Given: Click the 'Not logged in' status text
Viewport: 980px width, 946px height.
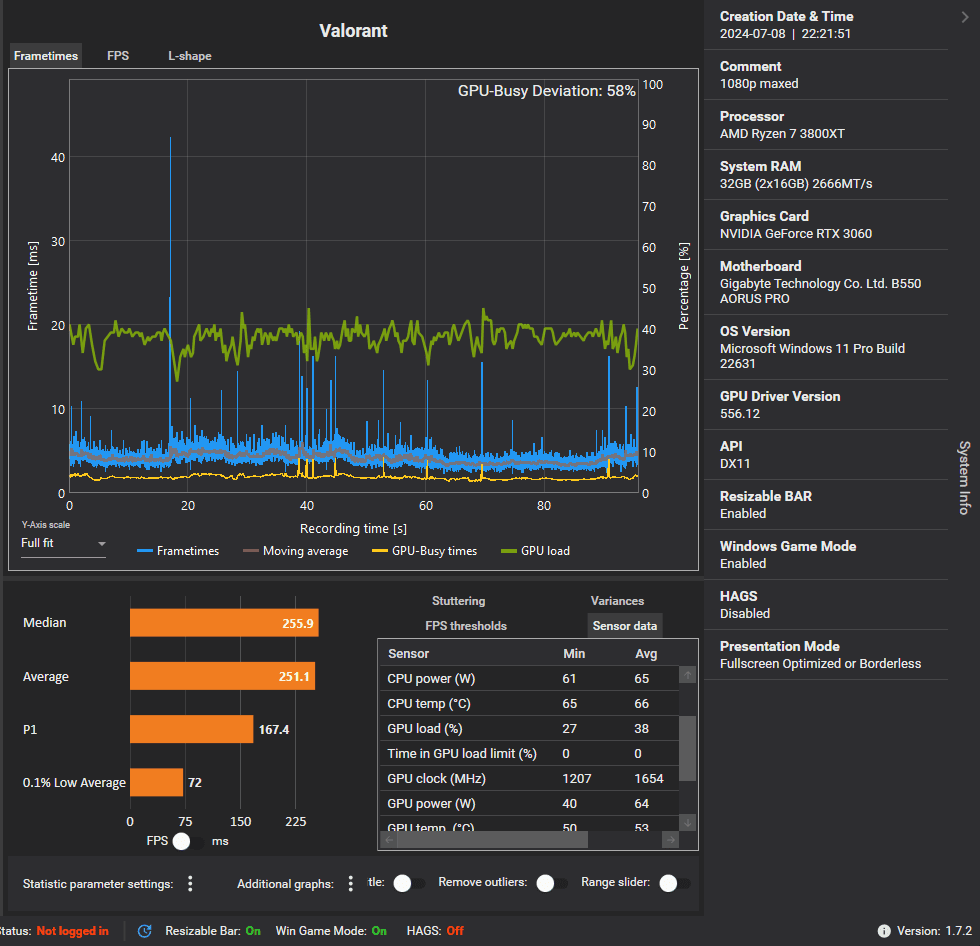Looking at the screenshot, I should pyautogui.click(x=72, y=931).
